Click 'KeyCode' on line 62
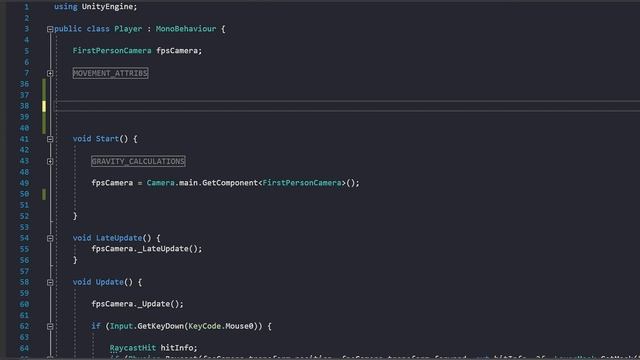This screenshot has width=640, height=360. tap(204, 327)
